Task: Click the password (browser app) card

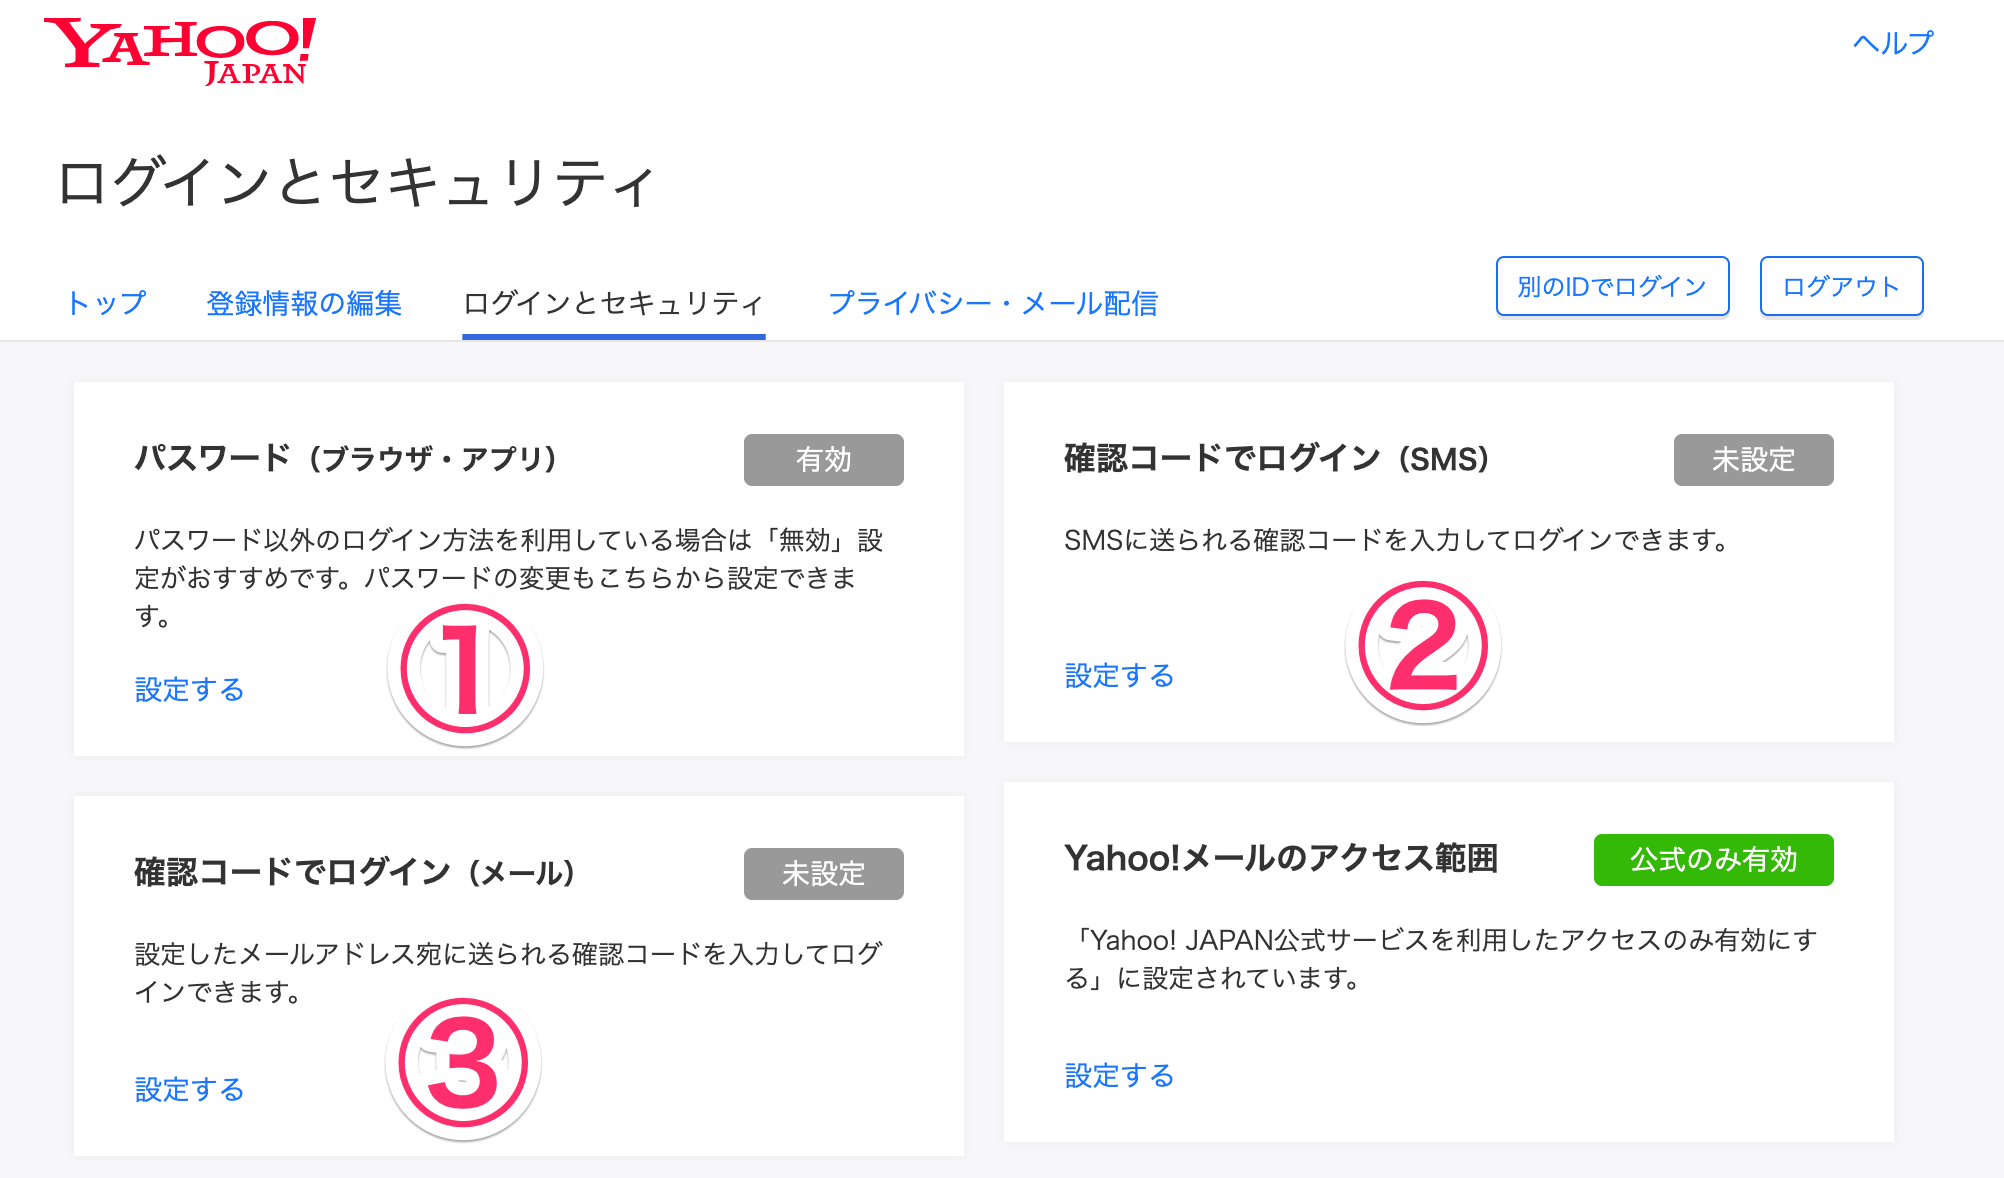Action: point(517,566)
